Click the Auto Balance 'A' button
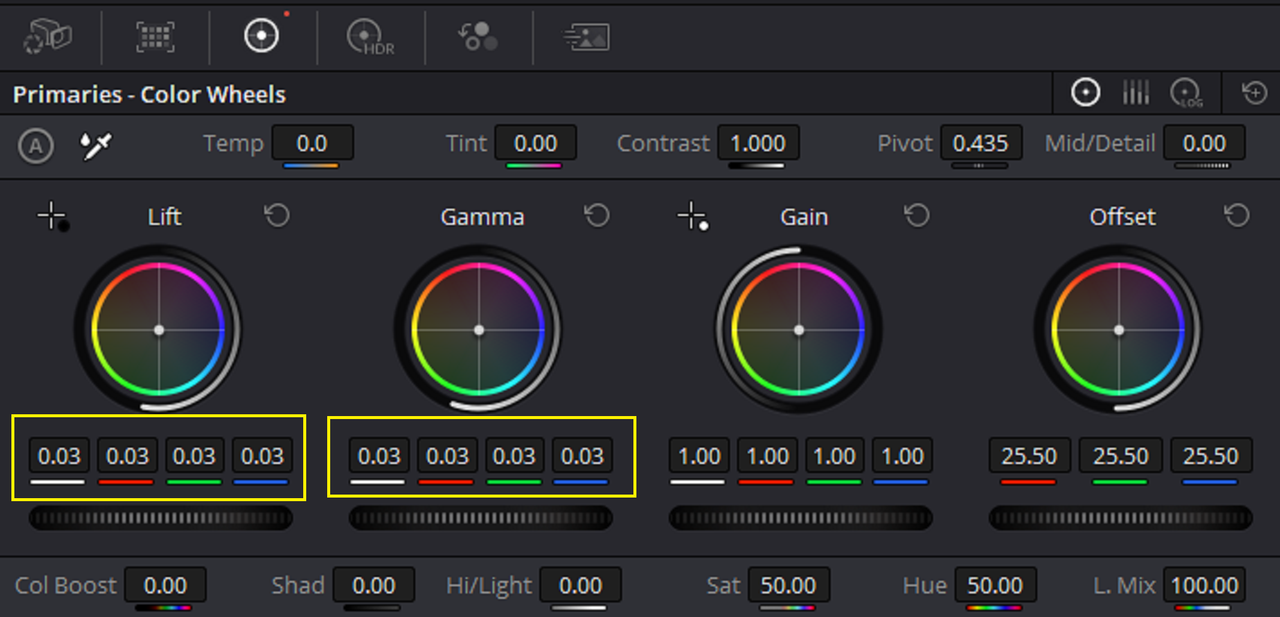 click(36, 146)
